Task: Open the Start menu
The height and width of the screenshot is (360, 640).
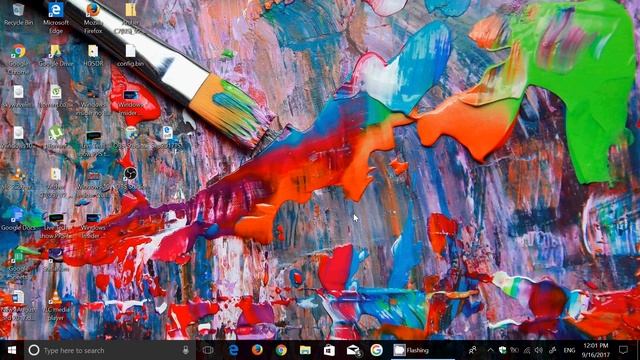Action: tap(12, 350)
